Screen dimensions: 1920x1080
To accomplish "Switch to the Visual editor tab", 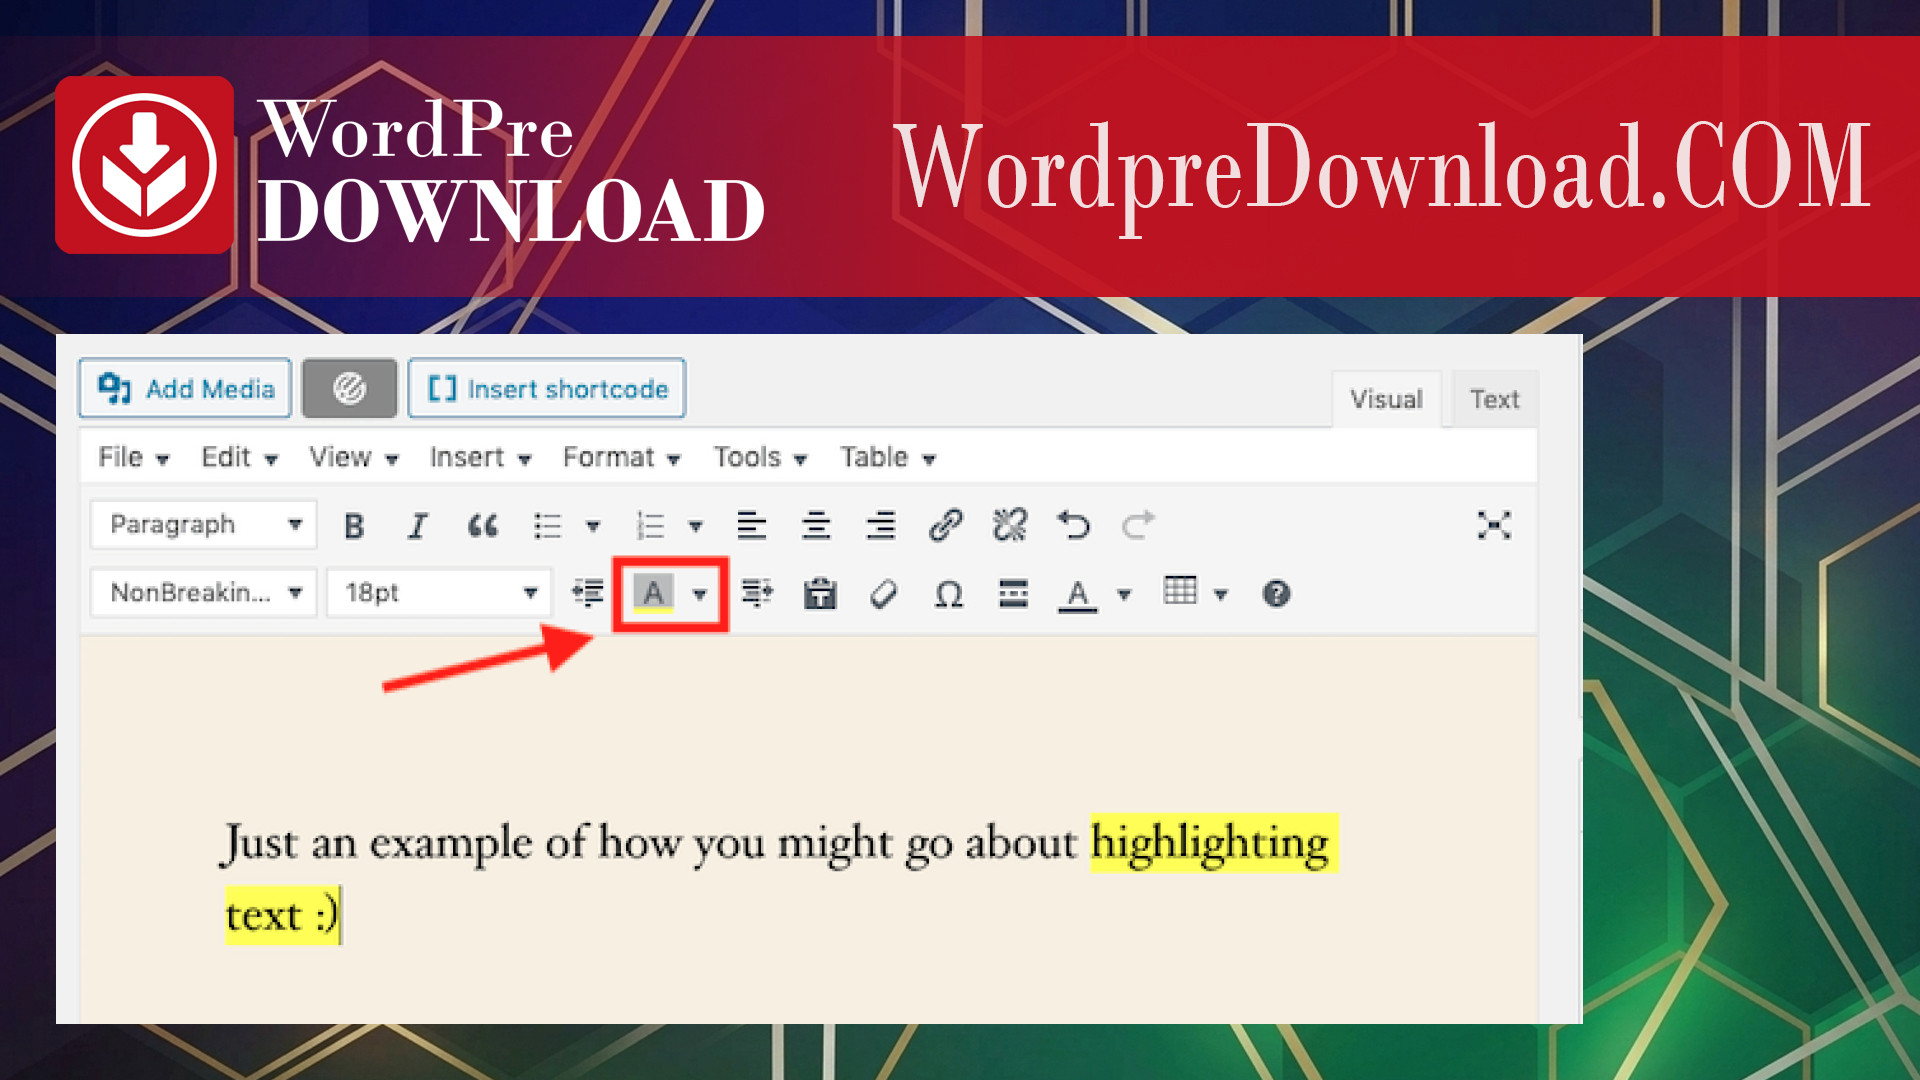I will point(1386,399).
